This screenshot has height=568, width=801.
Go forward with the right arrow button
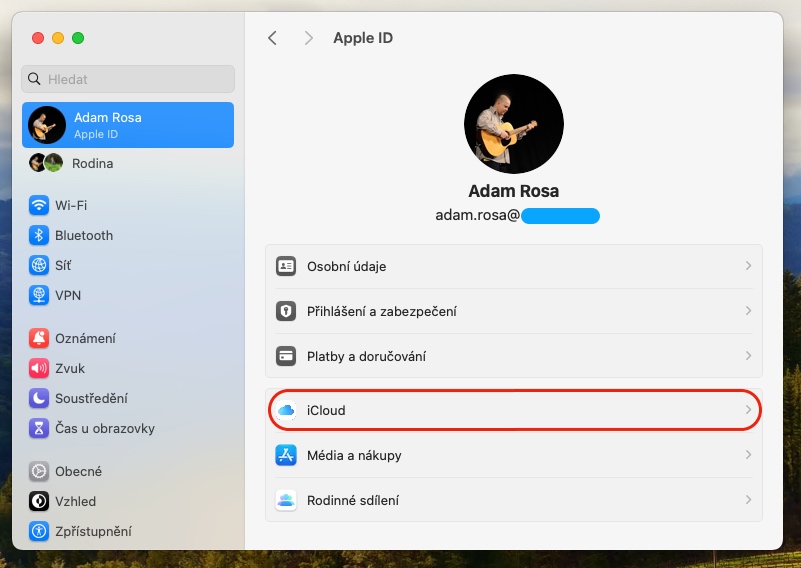308,38
